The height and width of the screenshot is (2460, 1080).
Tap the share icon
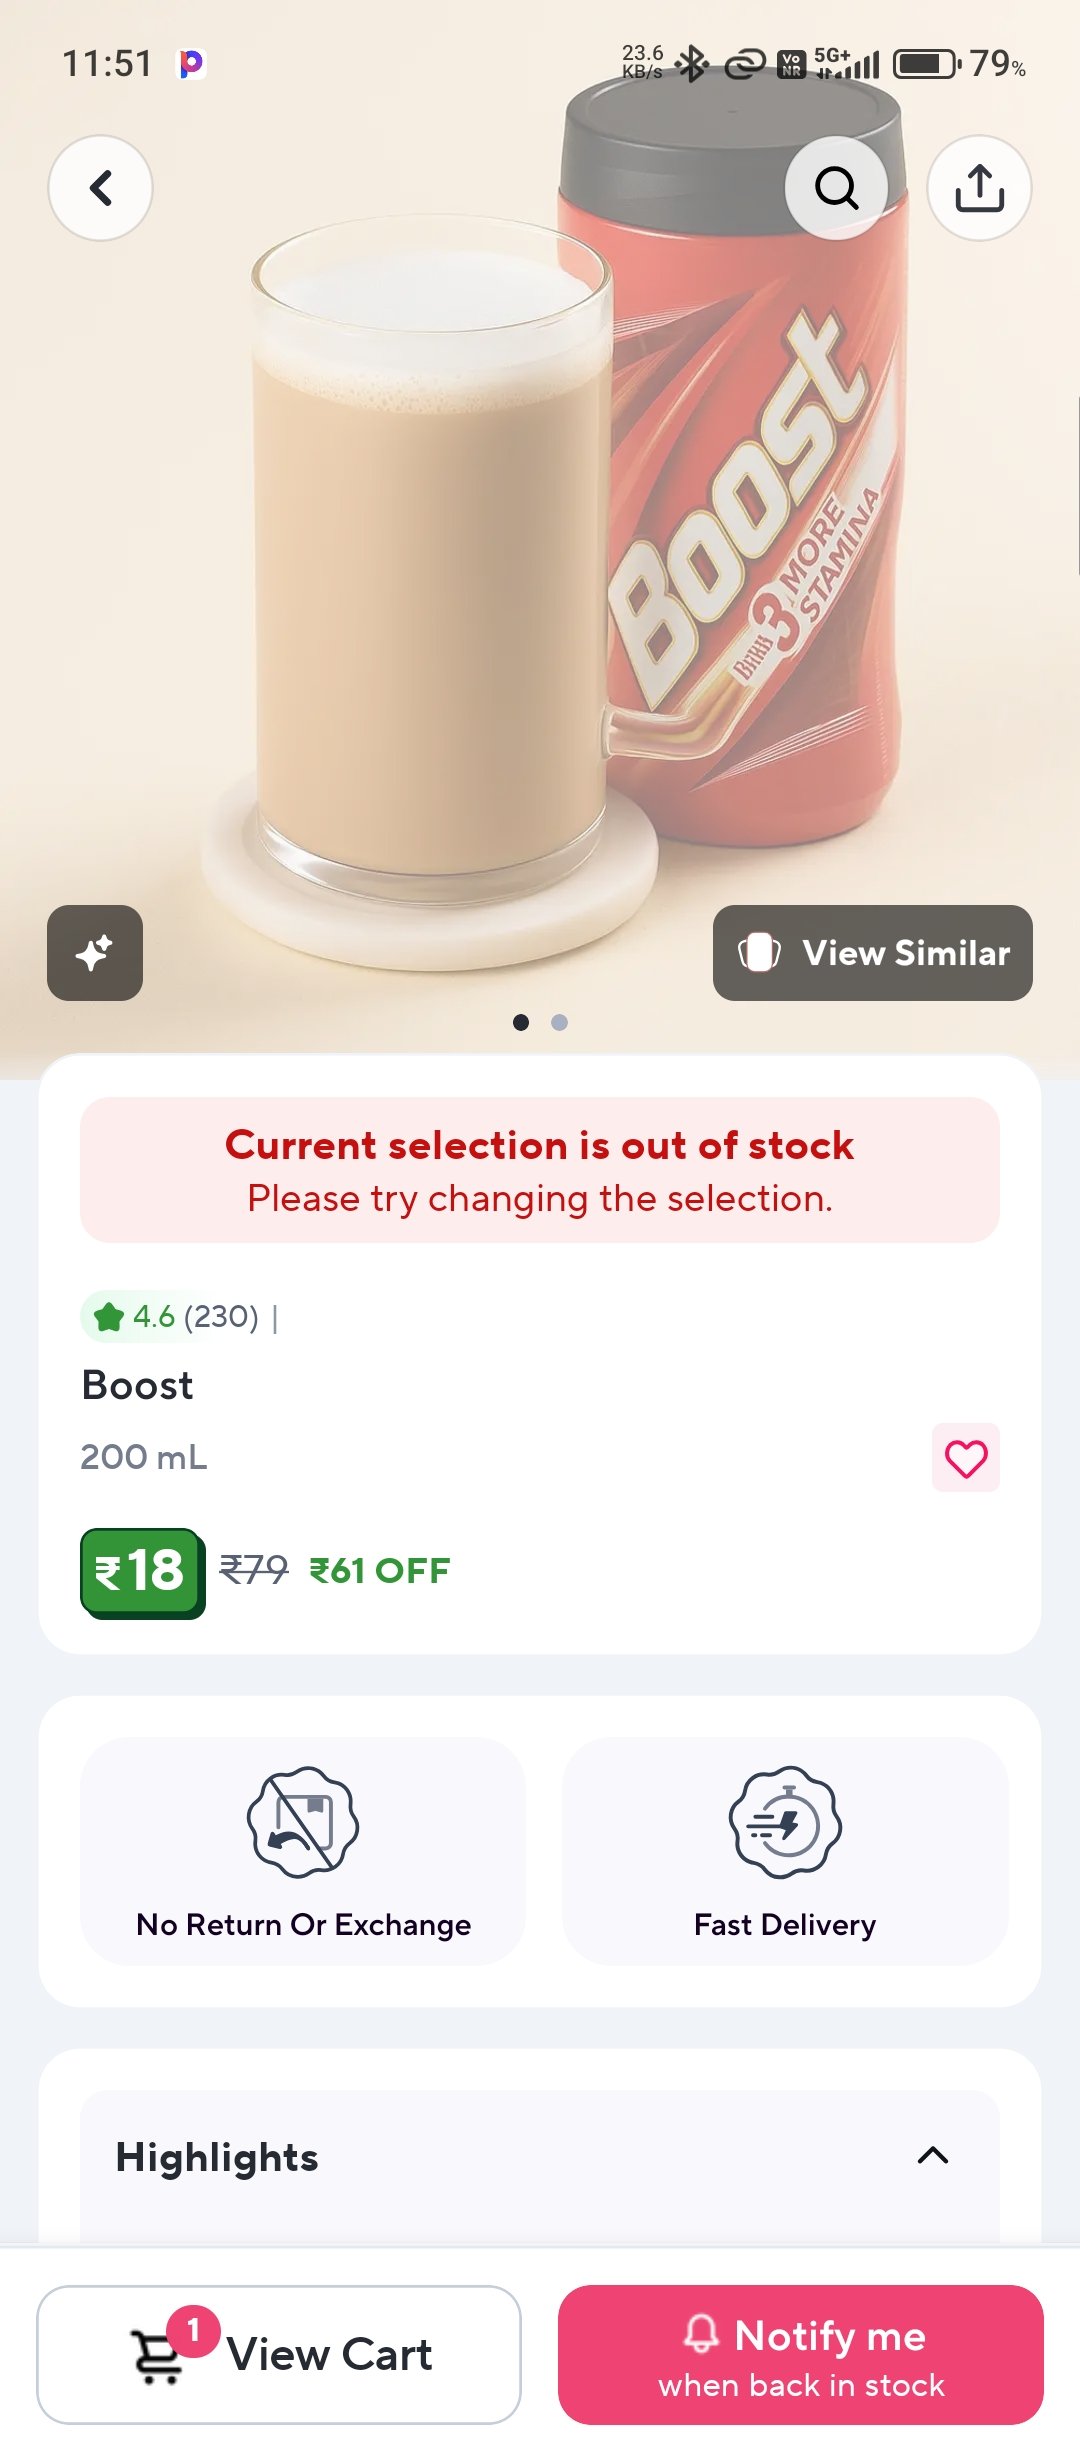[x=979, y=188]
